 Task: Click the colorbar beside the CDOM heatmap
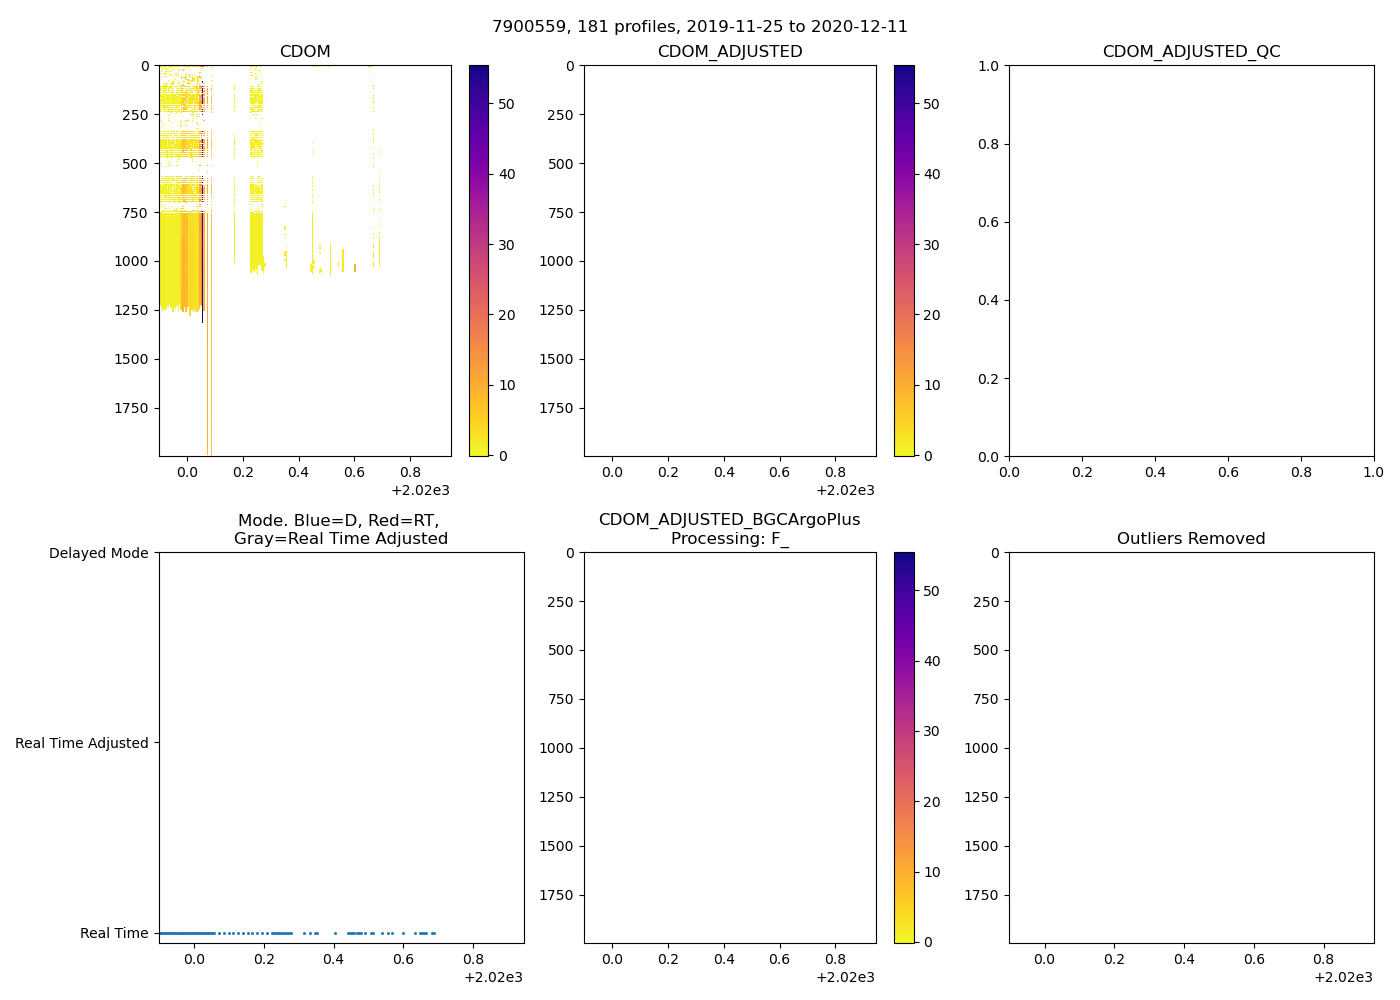coord(479,260)
